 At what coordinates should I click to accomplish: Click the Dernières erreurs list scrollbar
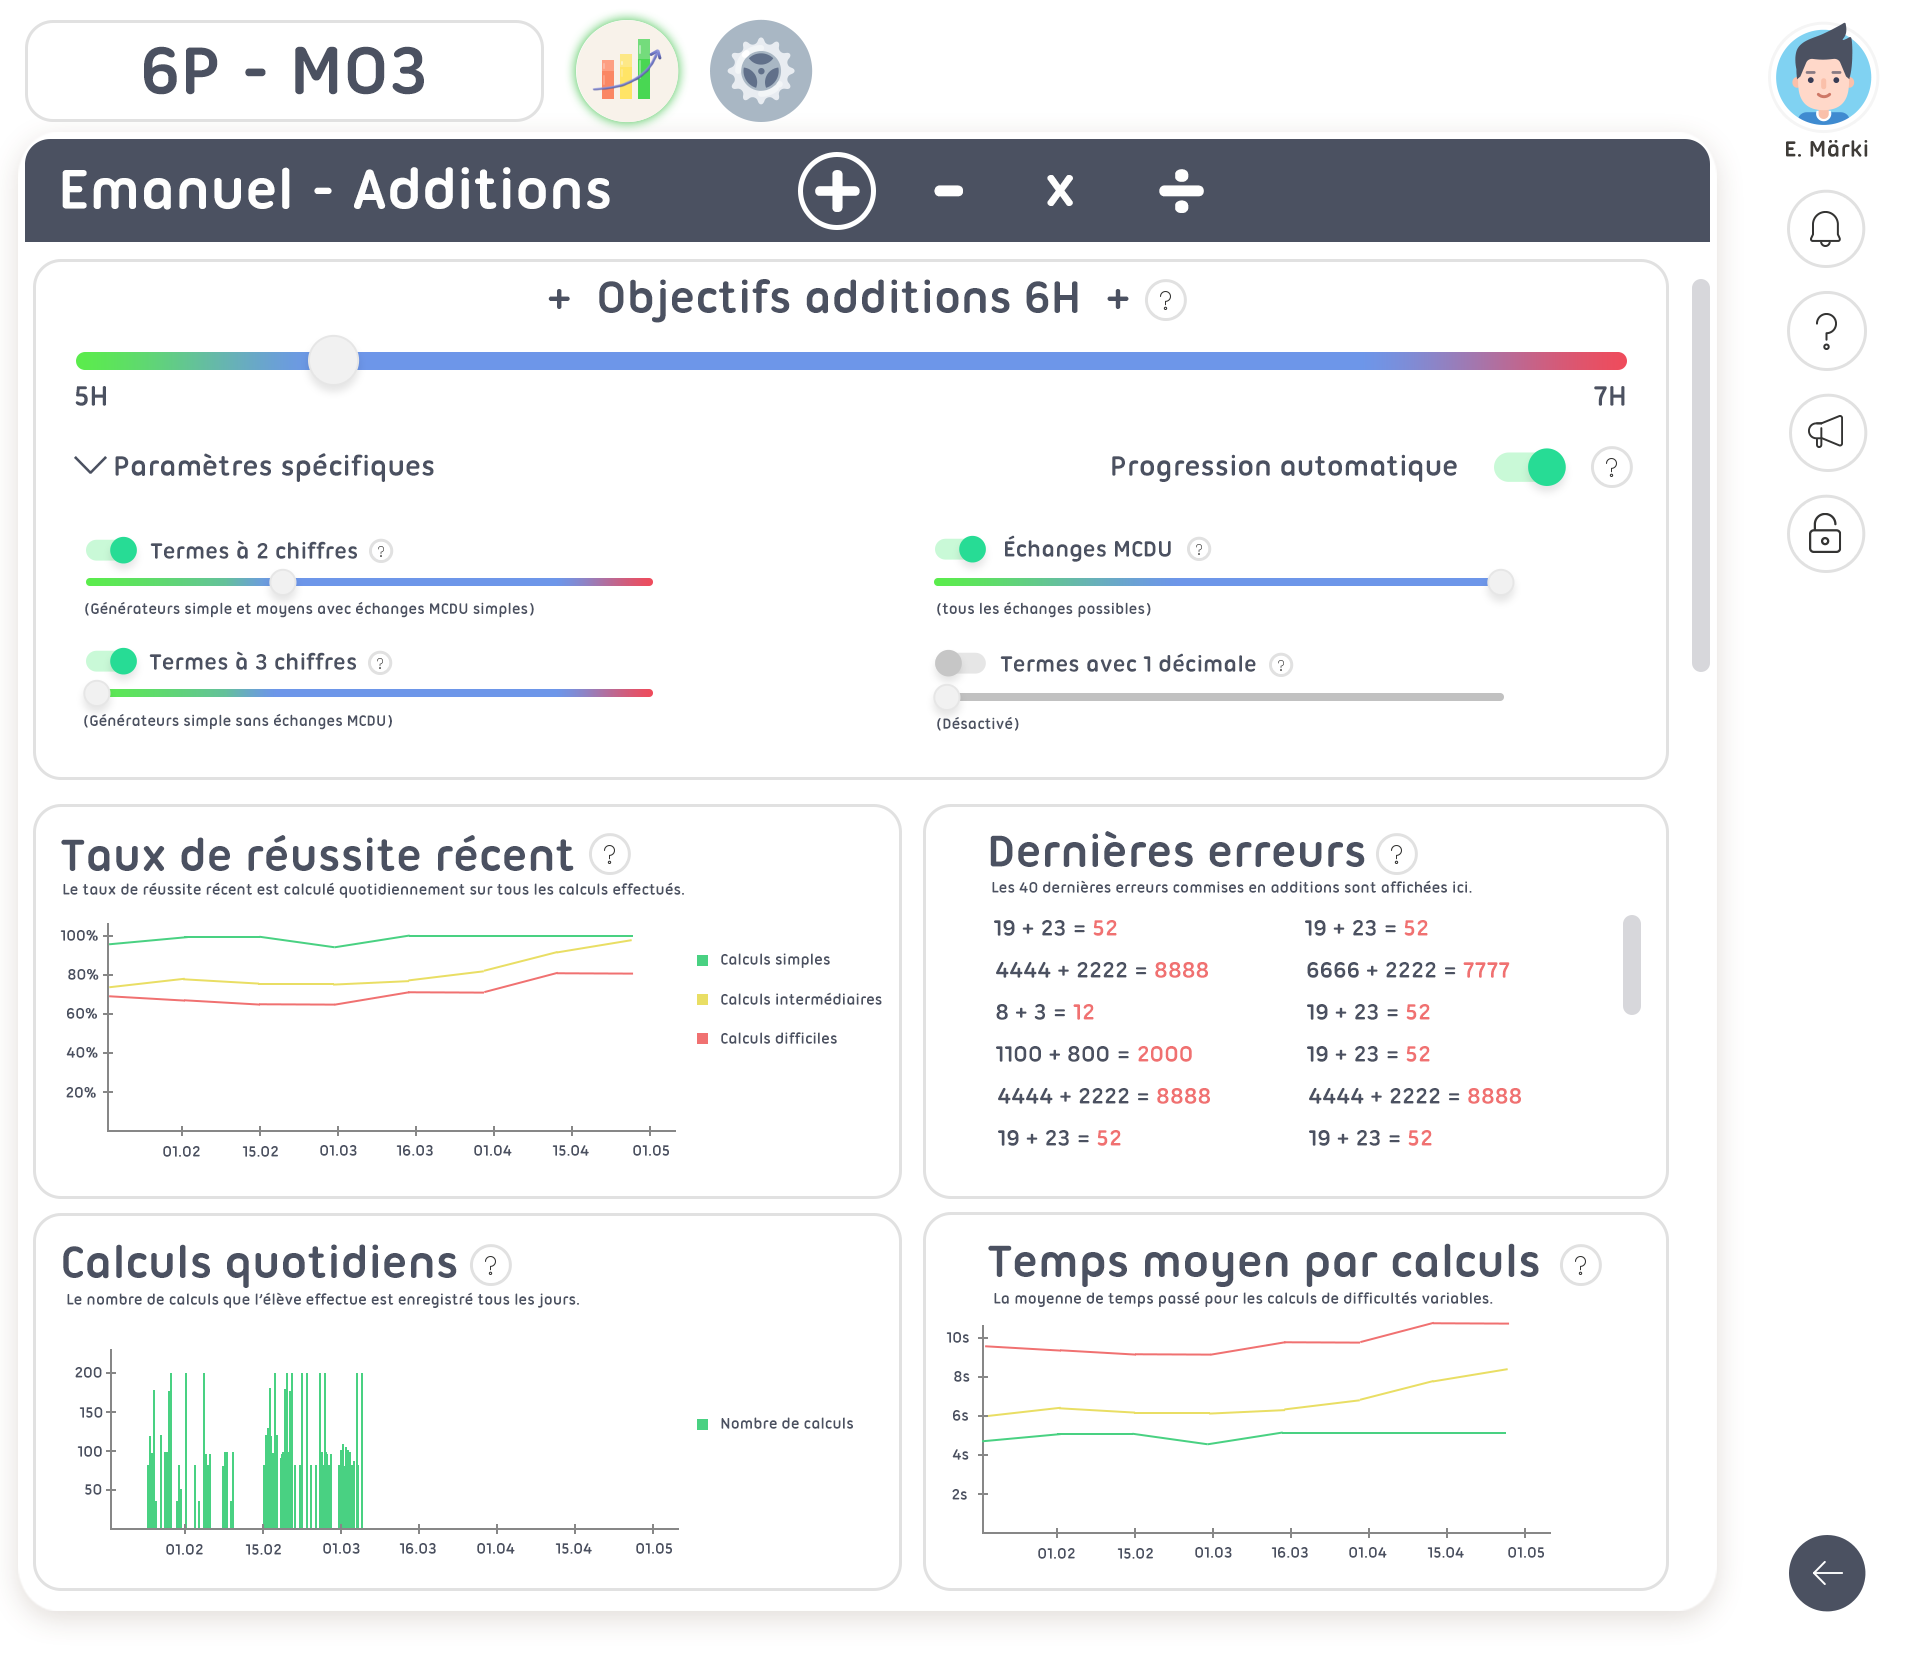[x=1631, y=965]
